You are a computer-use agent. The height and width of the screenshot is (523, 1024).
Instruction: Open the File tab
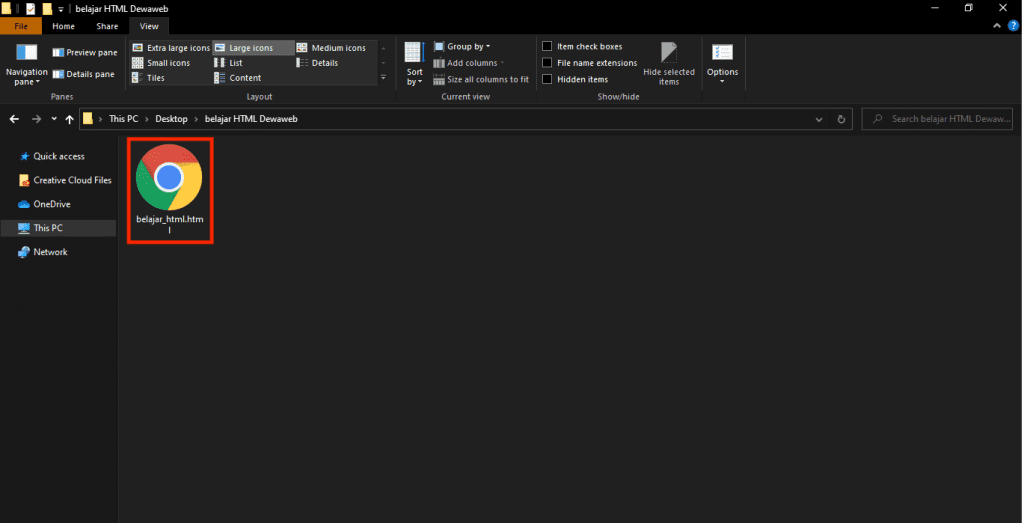[x=21, y=26]
